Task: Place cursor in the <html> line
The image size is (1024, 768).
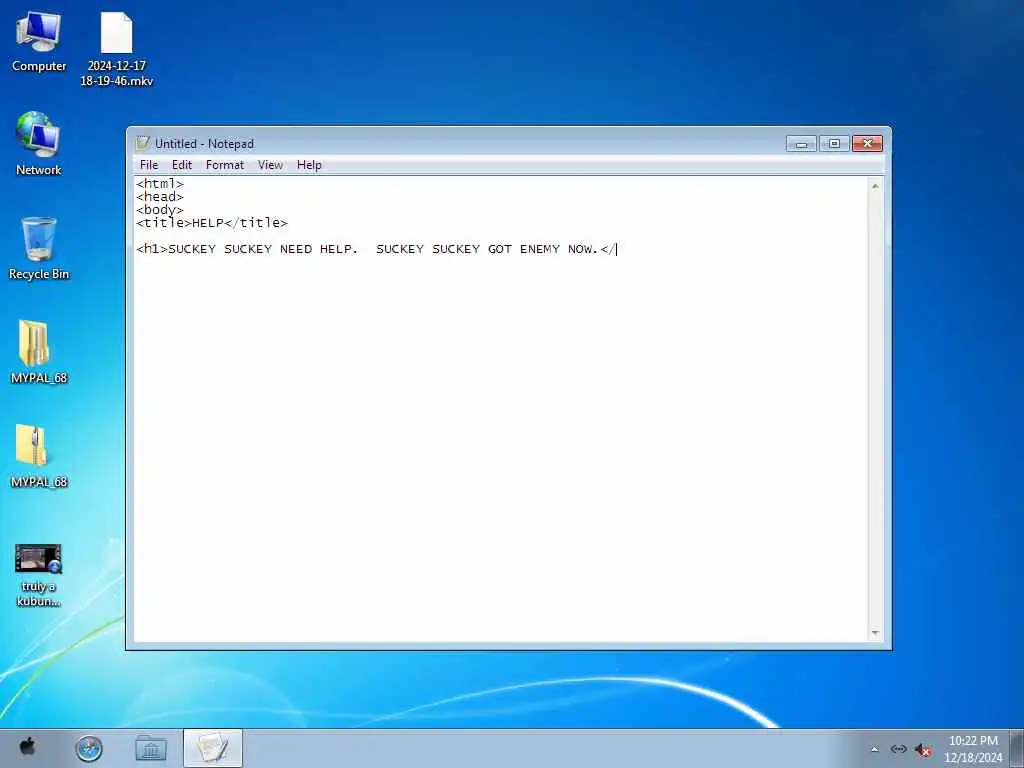Action: point(160,184)
